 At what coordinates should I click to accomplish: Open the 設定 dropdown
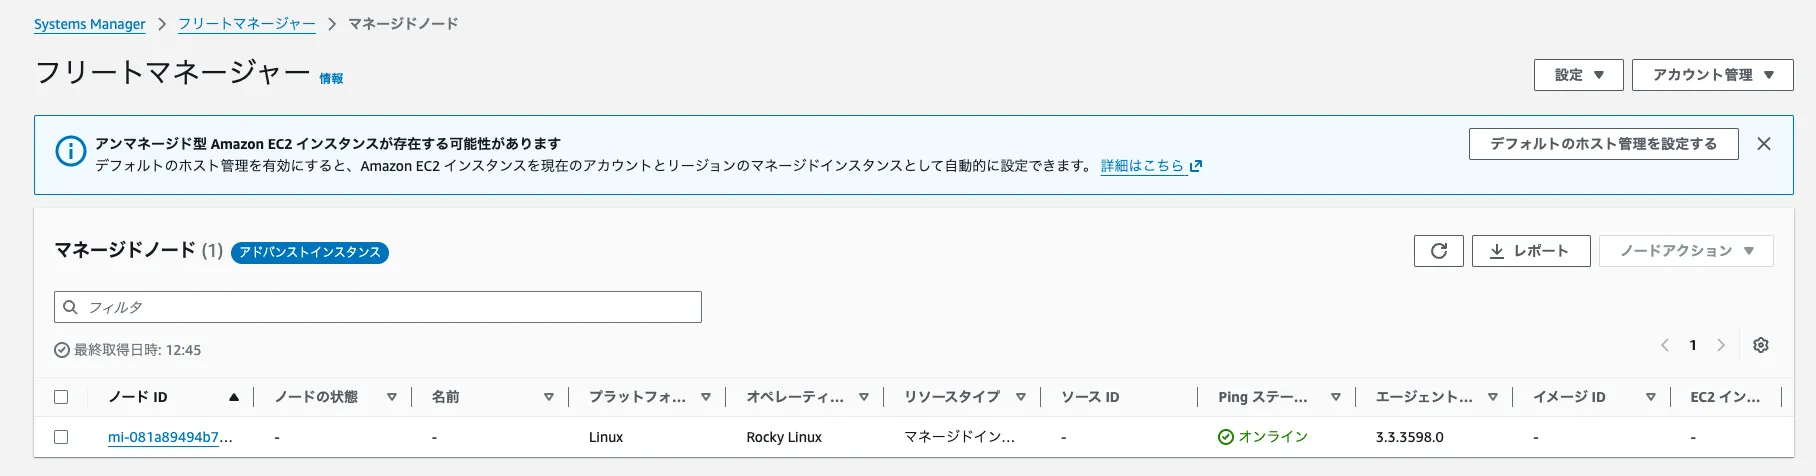(1578, 75)
